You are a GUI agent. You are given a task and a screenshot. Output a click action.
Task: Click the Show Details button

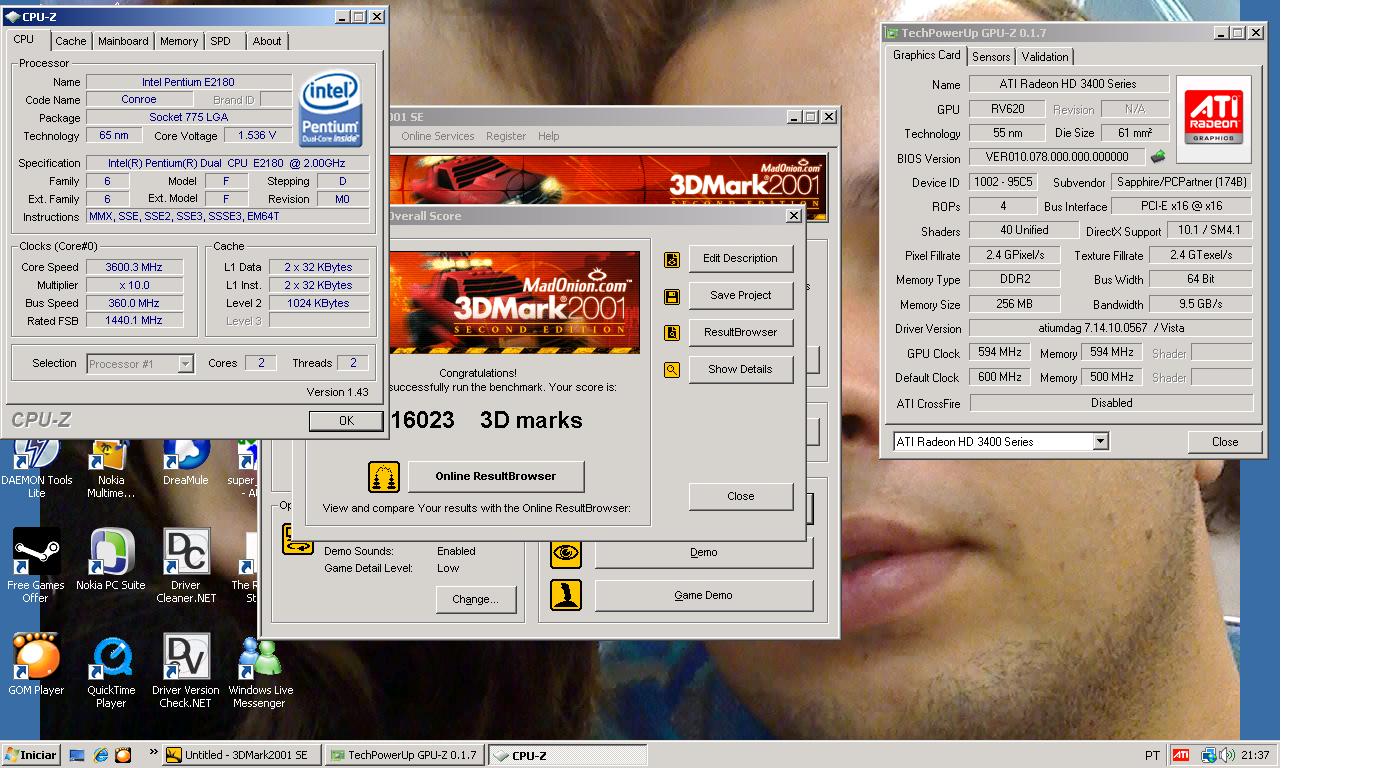click(740, 370)
